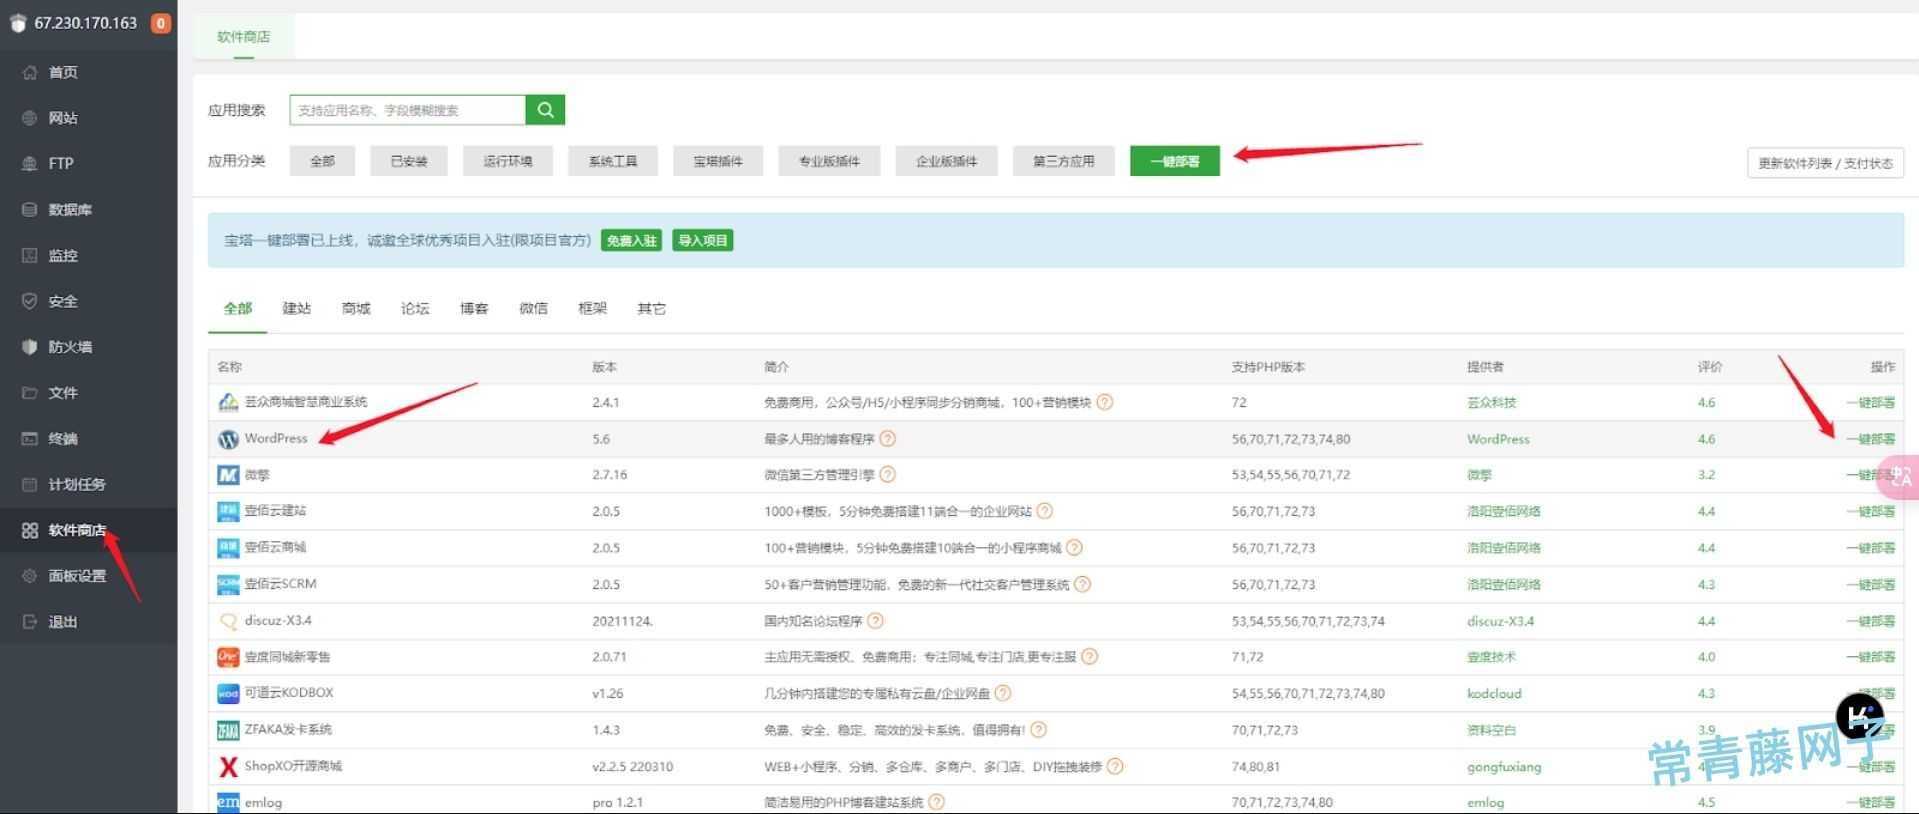Filter by 已安装 category
Image resolution: width=1919 pixels, height=814 pixels.
409,161
